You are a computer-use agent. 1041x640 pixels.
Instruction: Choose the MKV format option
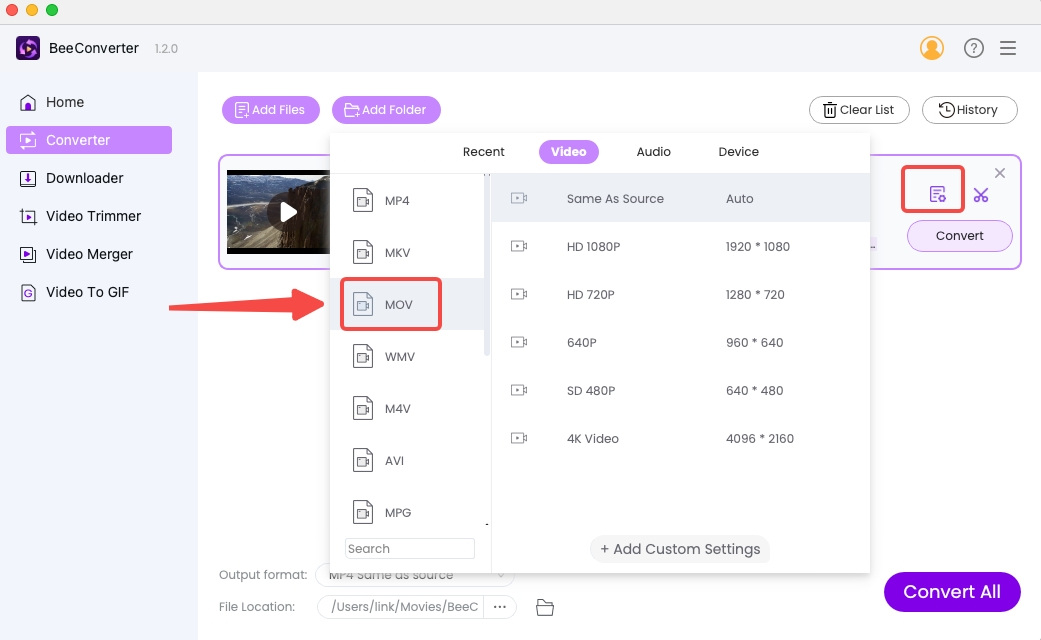tap(396, 253)
